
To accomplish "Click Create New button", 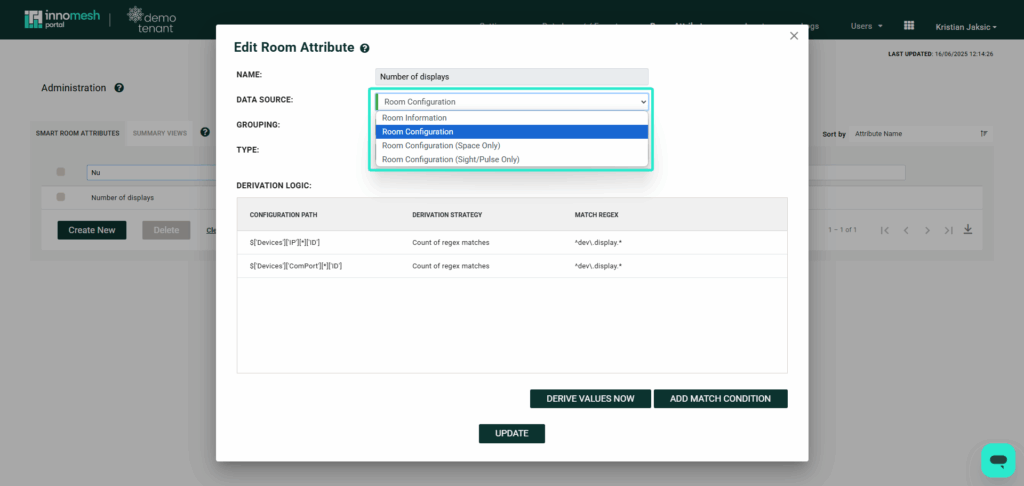I will [x=92, y=230].
